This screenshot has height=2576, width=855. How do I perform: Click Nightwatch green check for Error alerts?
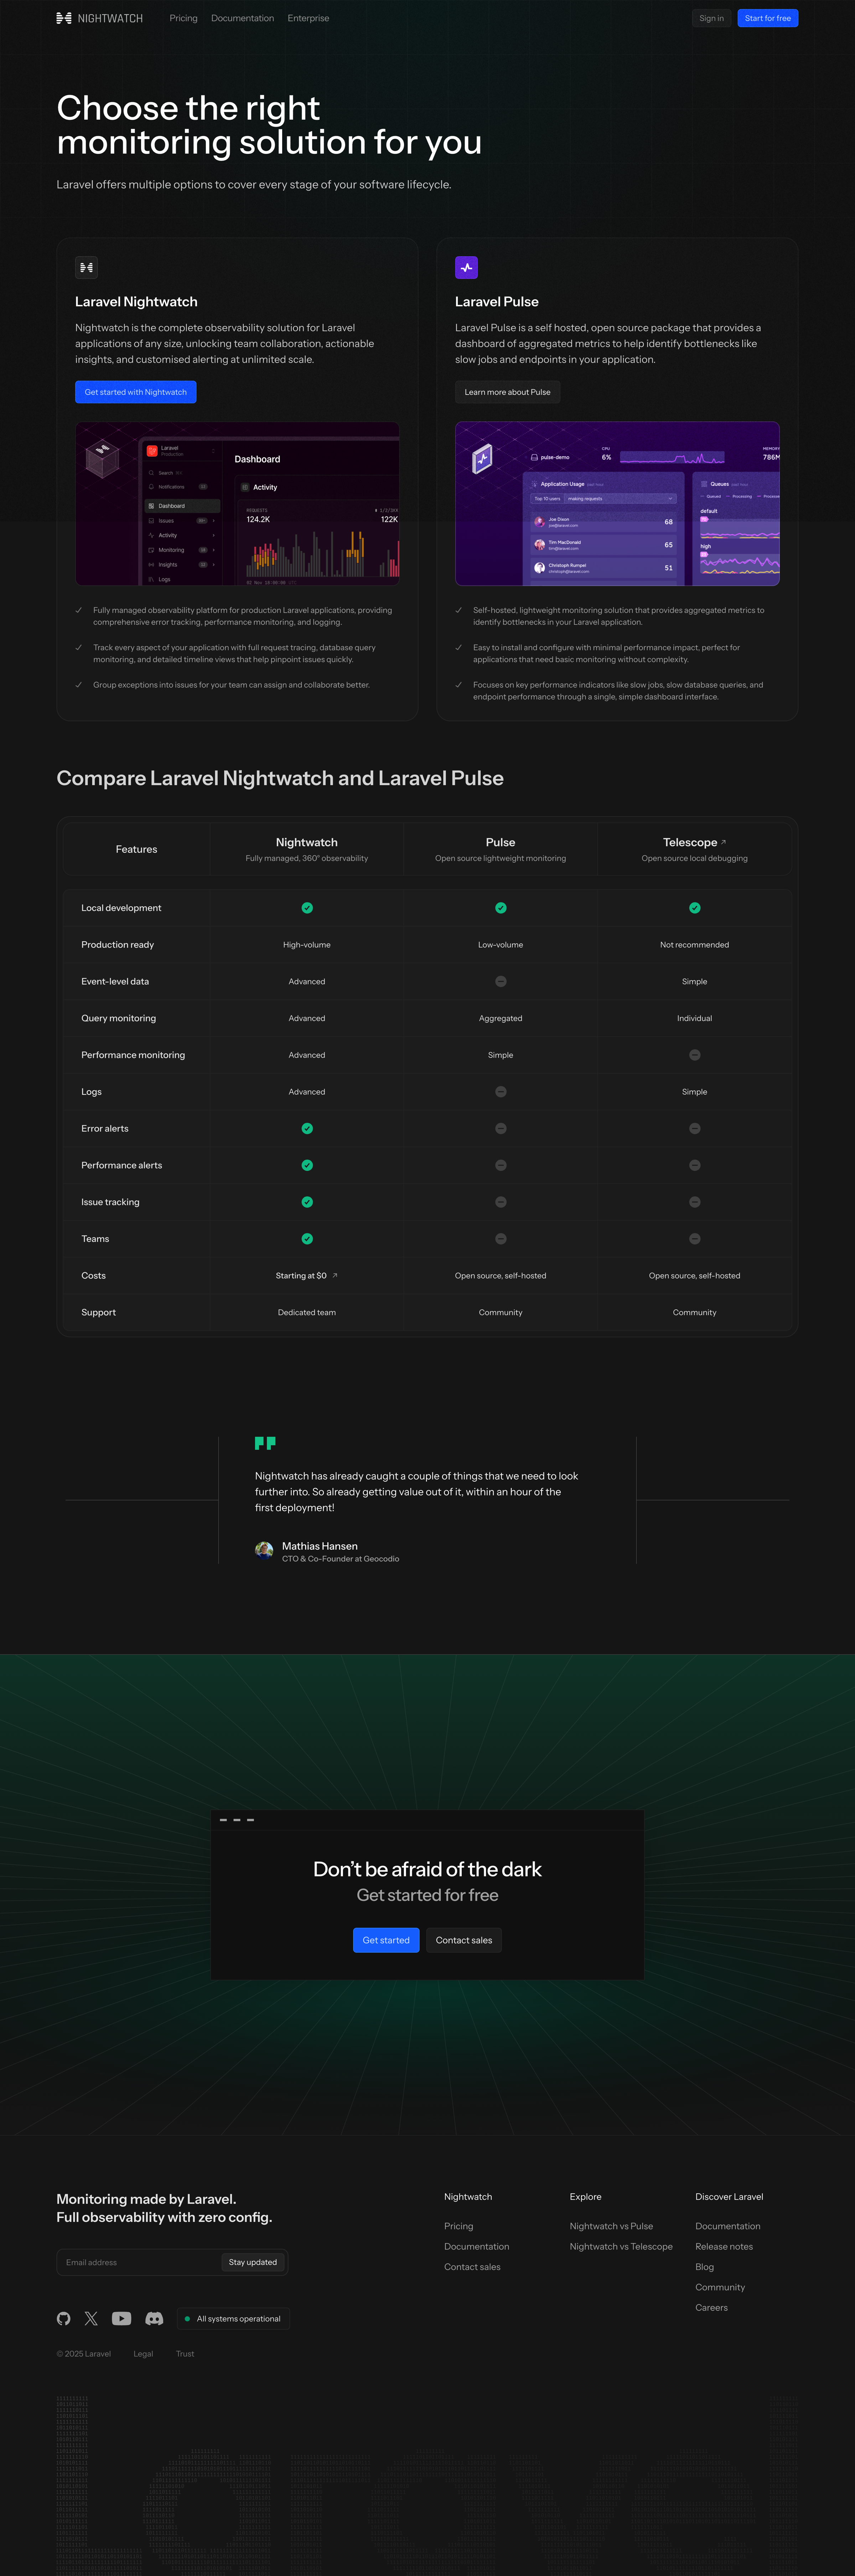tap(307, 1128)
